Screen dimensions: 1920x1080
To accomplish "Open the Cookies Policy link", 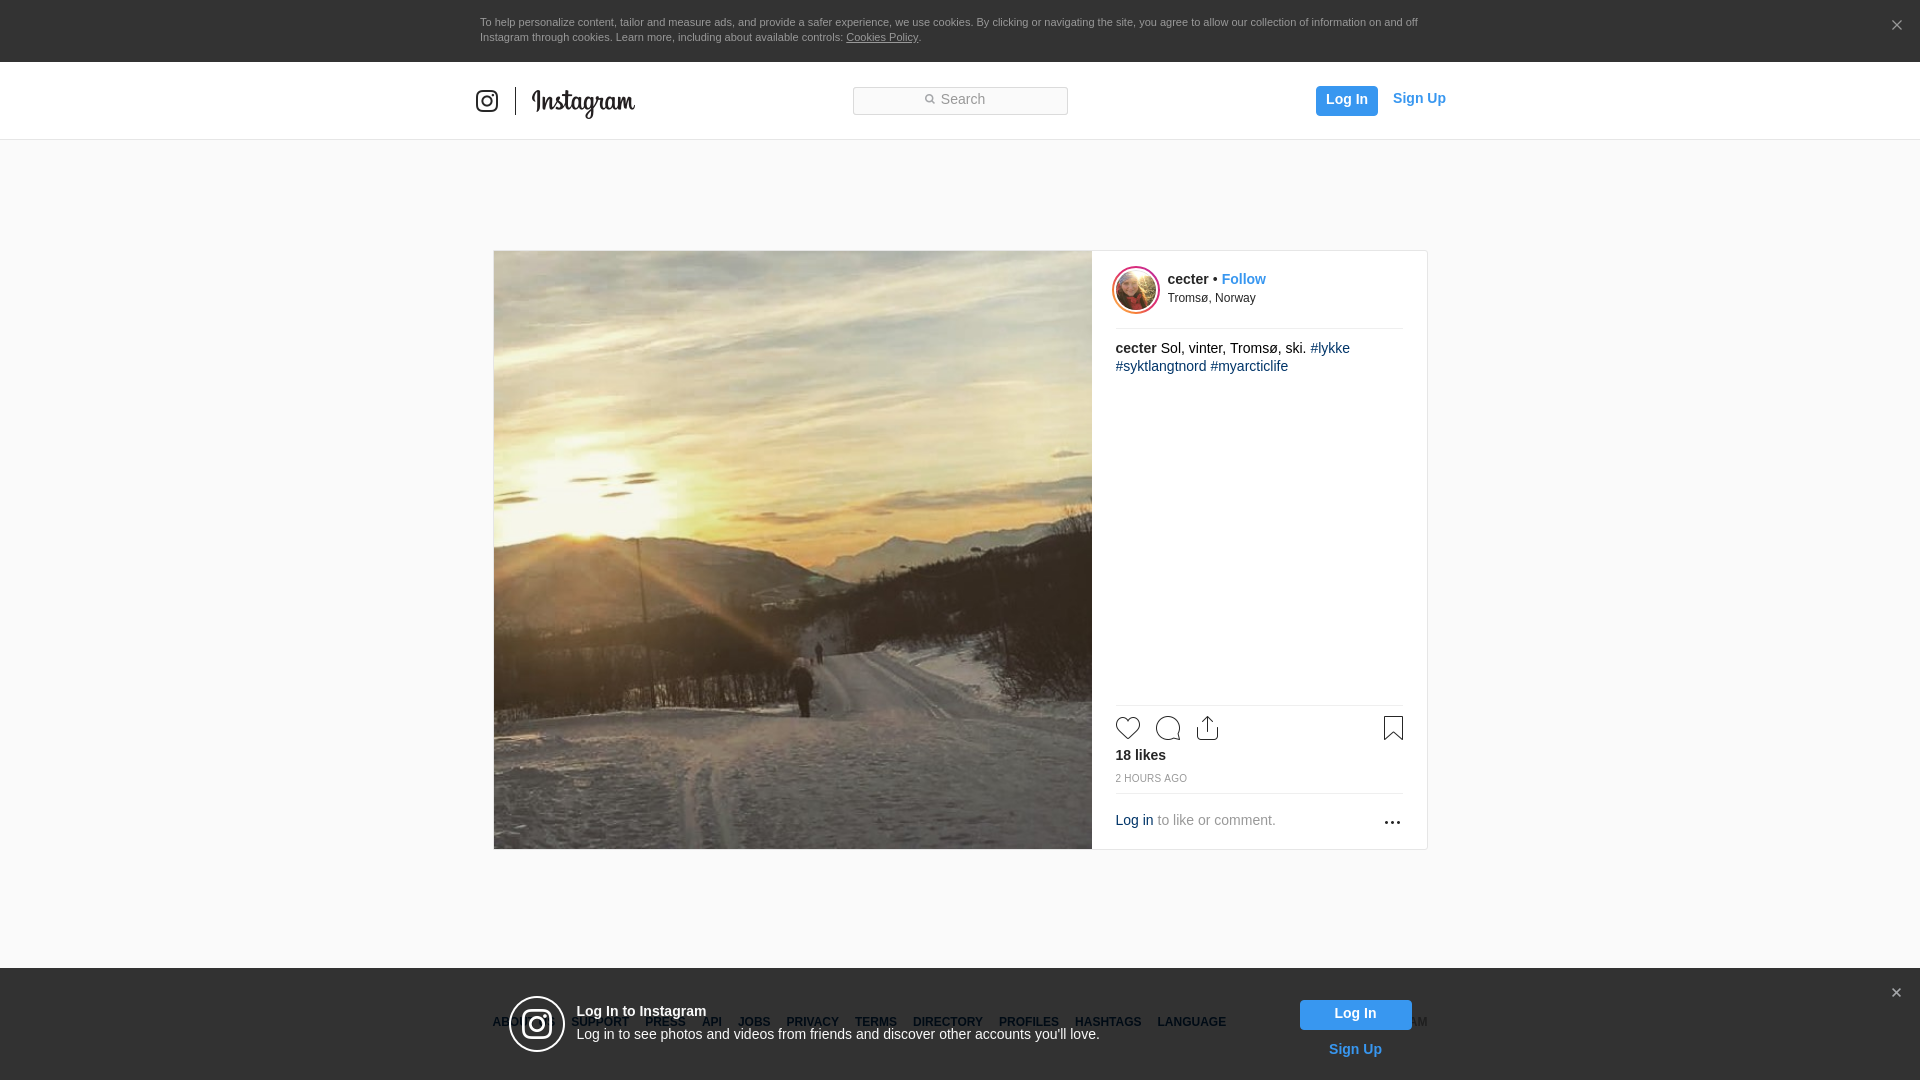I will pyautogui.click(x=881, y=37).
